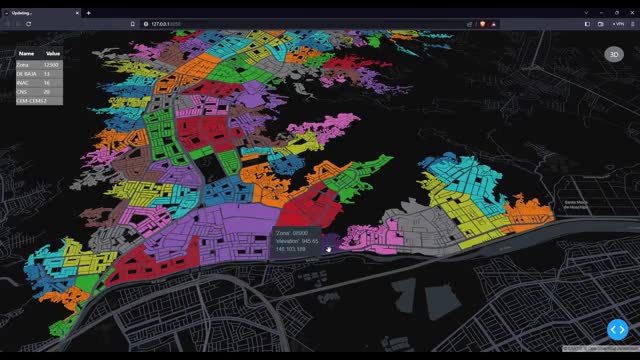Expand the tab search chevron
640x360 pixels.
pyautogui.click(x=586, y=13)
